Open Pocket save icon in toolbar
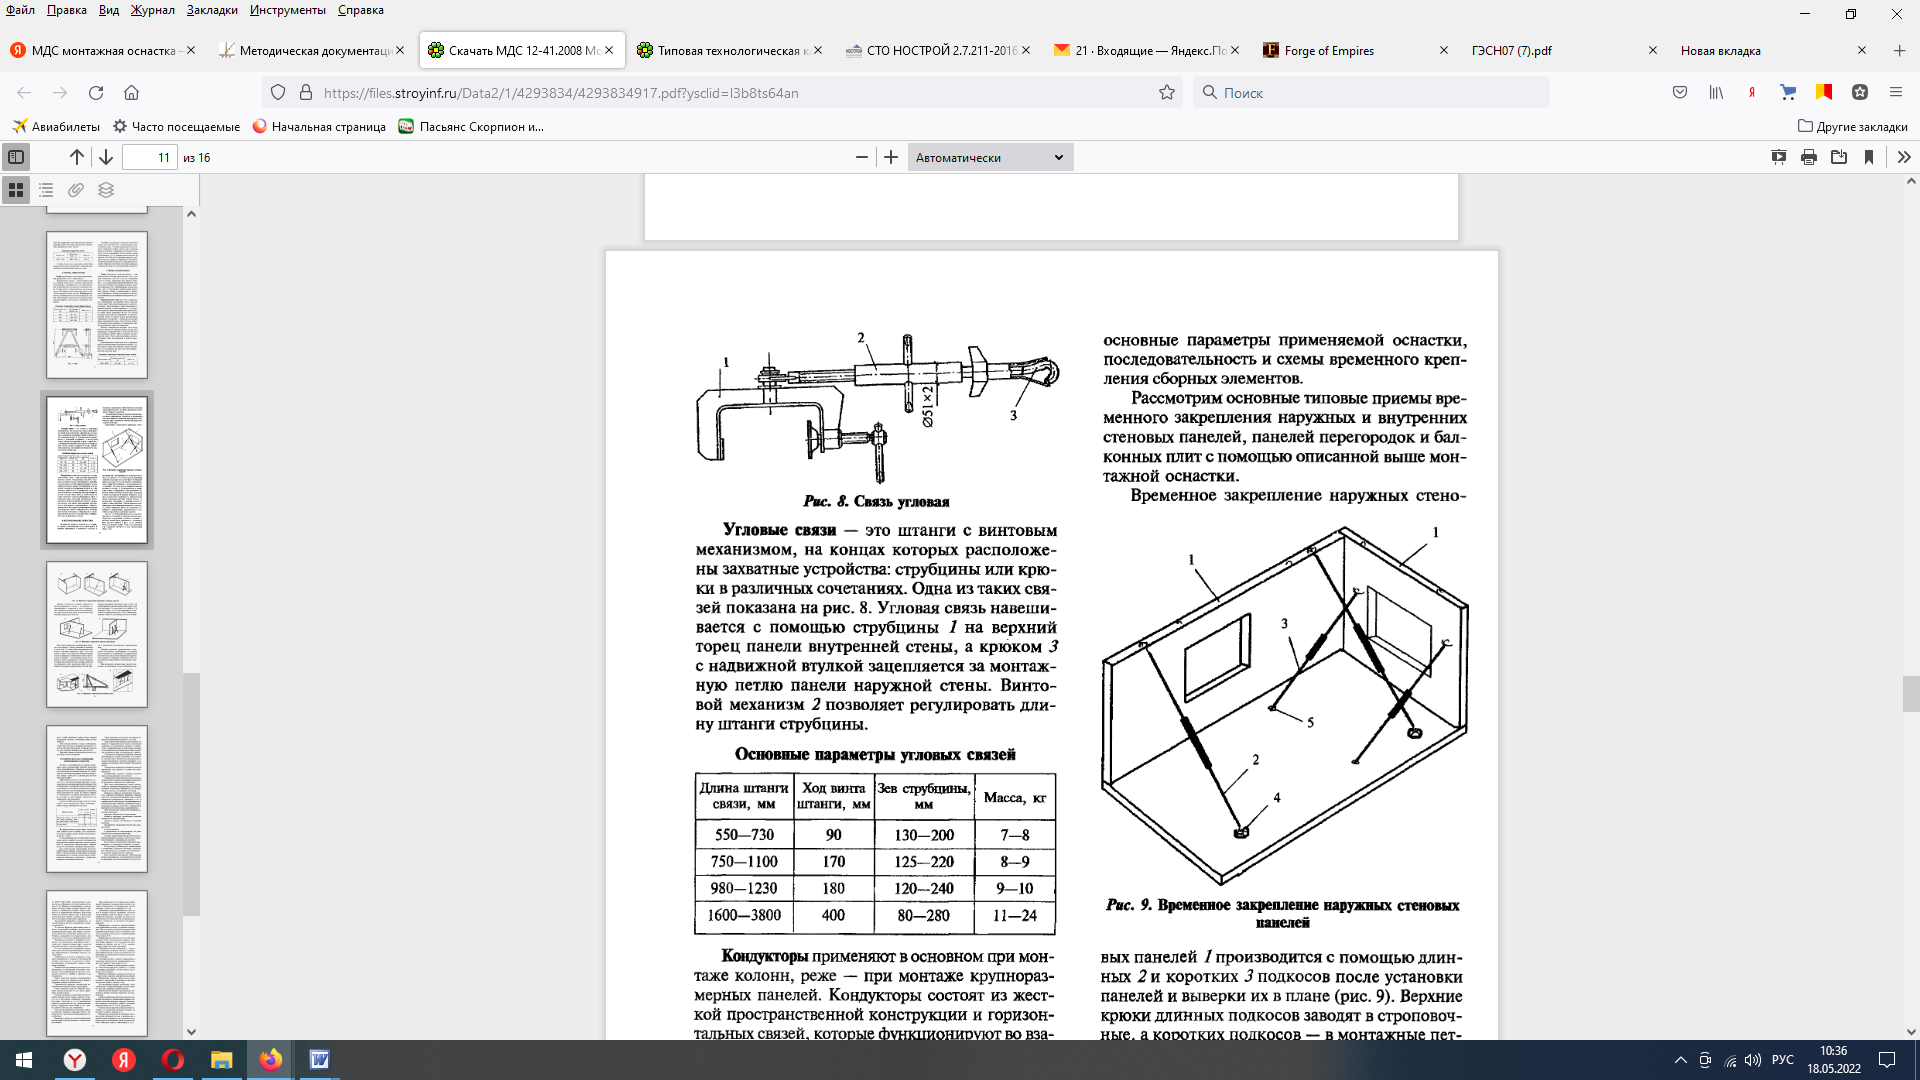 pyautogui.click(x=1680, y=92)
